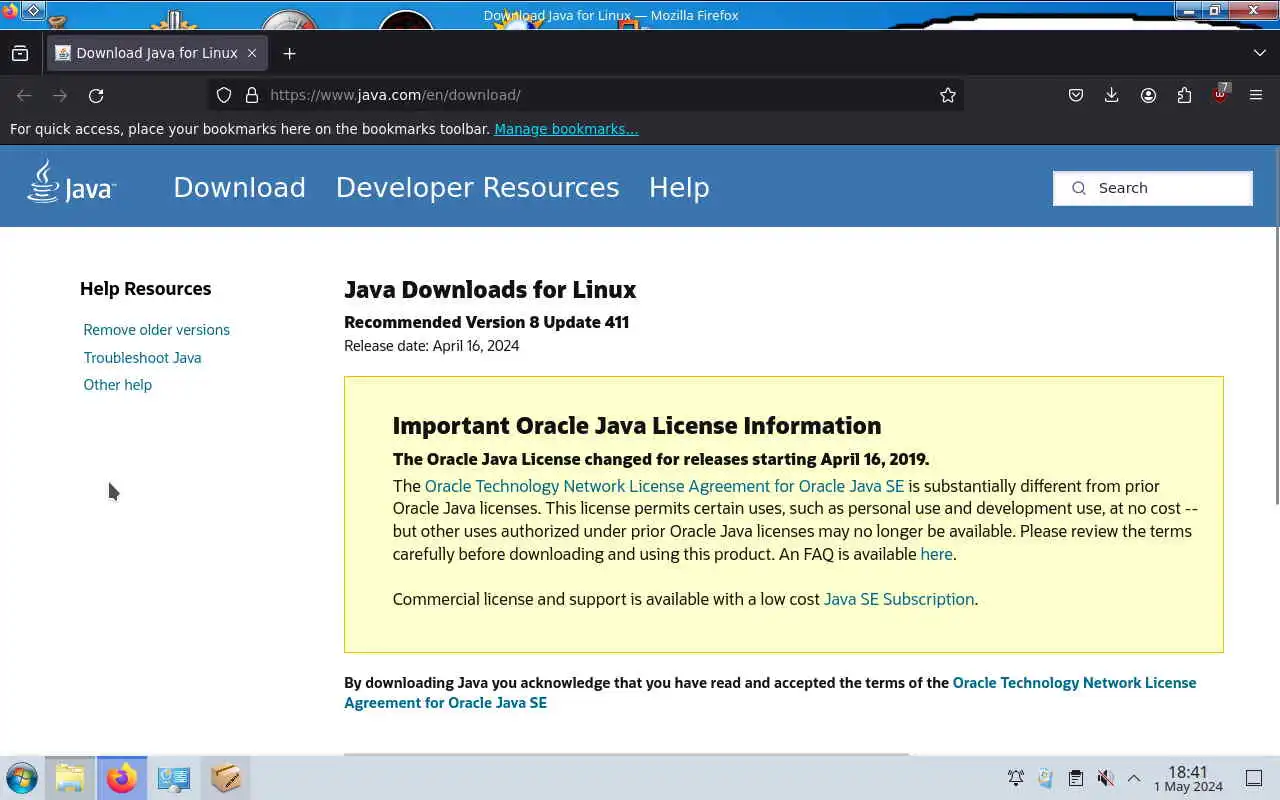Click the tracking protection shield icon
This screenshot has width=1280, height=800.
click(x=224, y=95)
